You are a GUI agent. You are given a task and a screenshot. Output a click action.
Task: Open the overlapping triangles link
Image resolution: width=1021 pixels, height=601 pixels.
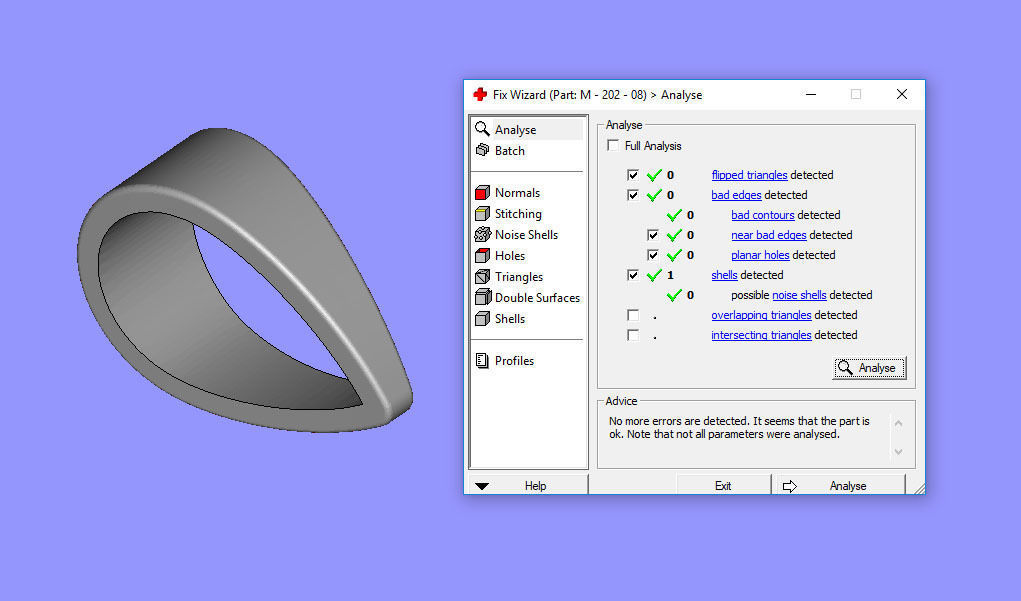click(761, 315)
